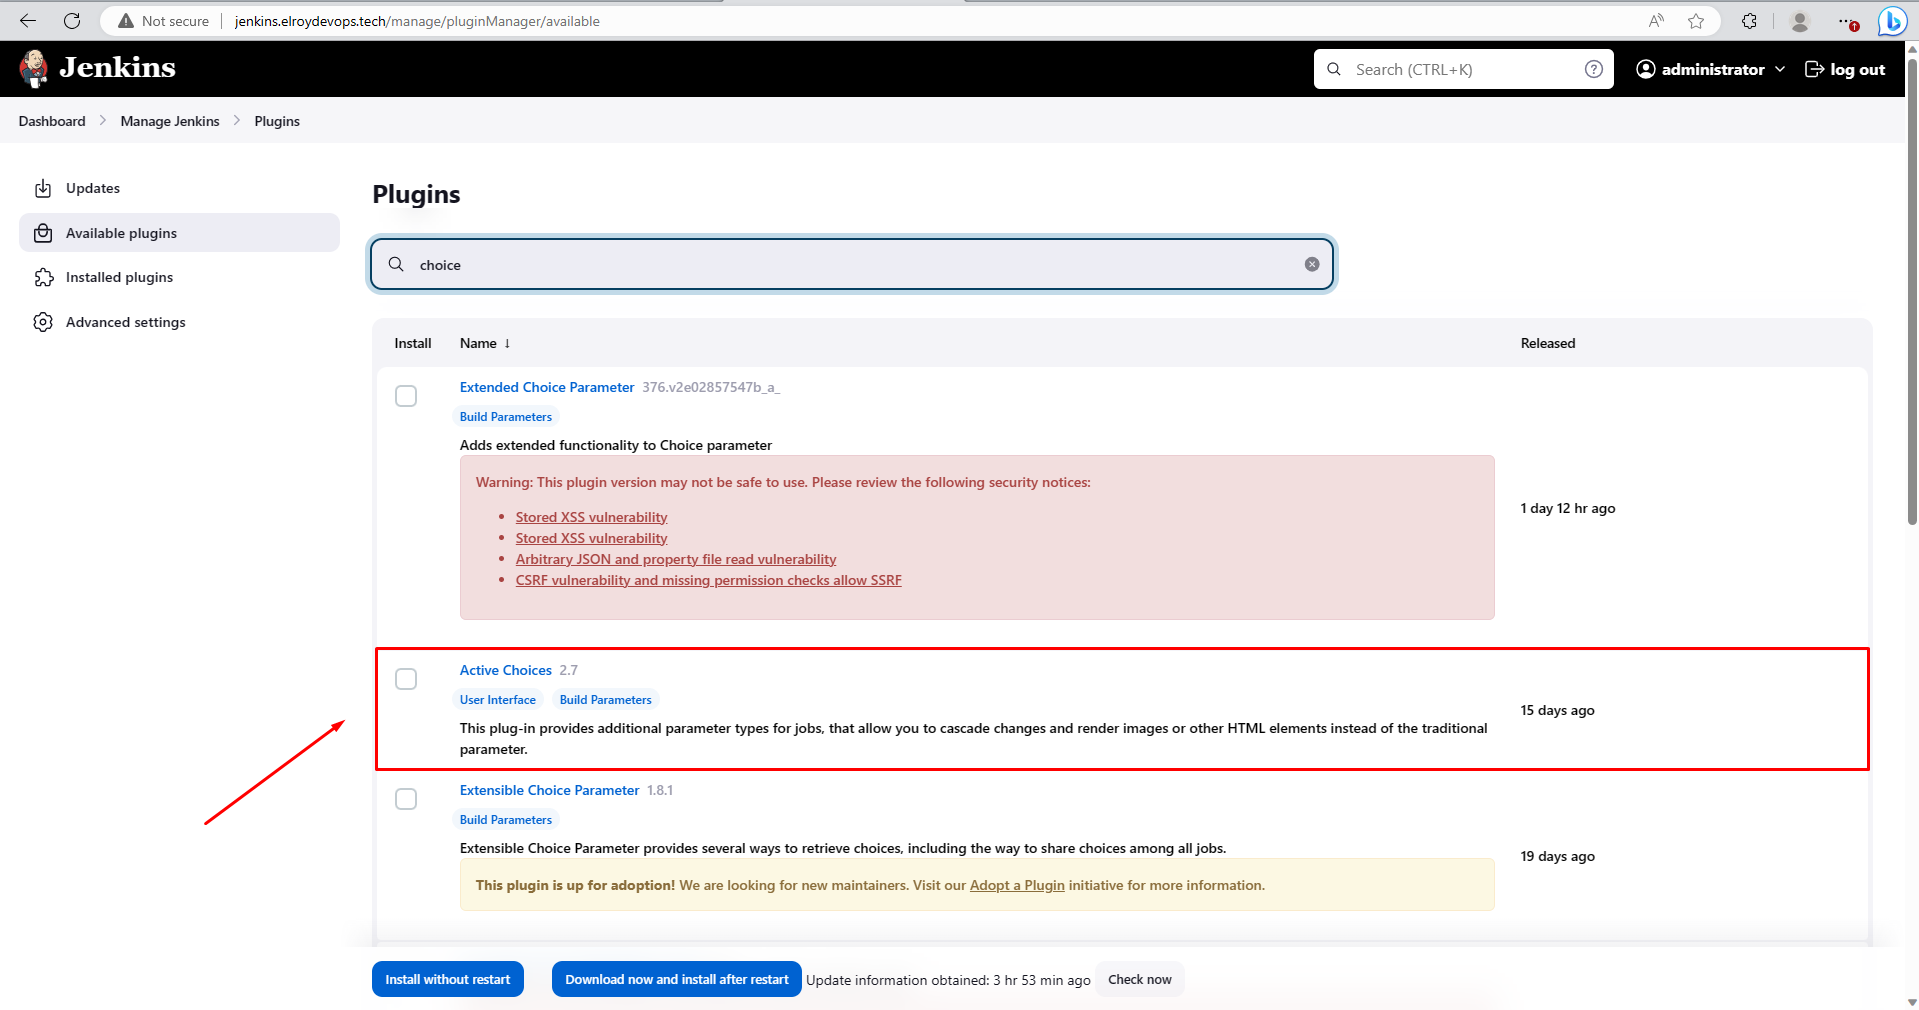The width and height of the screenshot is (1919, 1010).
Task: Click Download now and install after restart
Action: point(677,979)
